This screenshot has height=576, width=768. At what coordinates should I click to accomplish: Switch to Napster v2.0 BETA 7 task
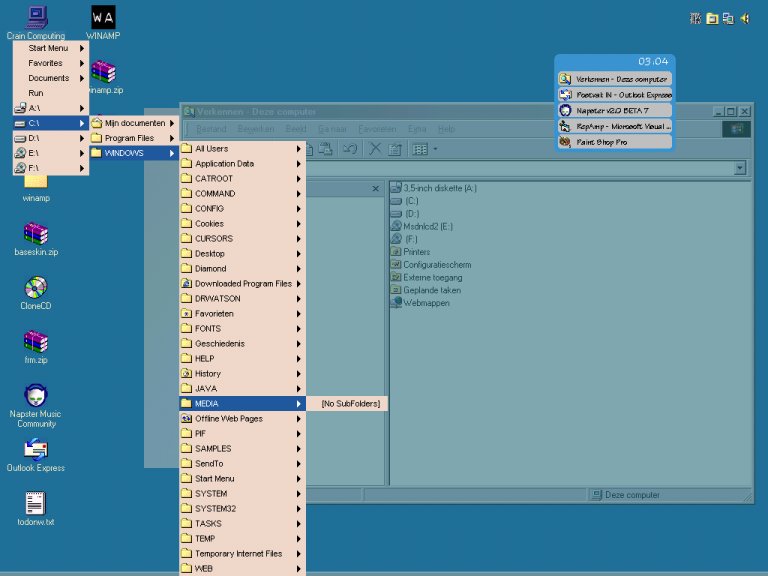(614, 110)
